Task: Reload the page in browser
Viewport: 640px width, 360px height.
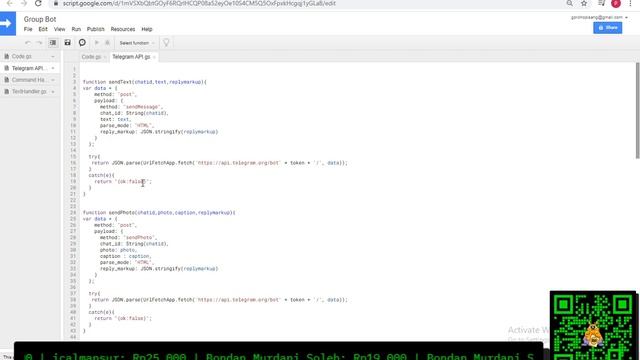Action: tap(38, 3)
